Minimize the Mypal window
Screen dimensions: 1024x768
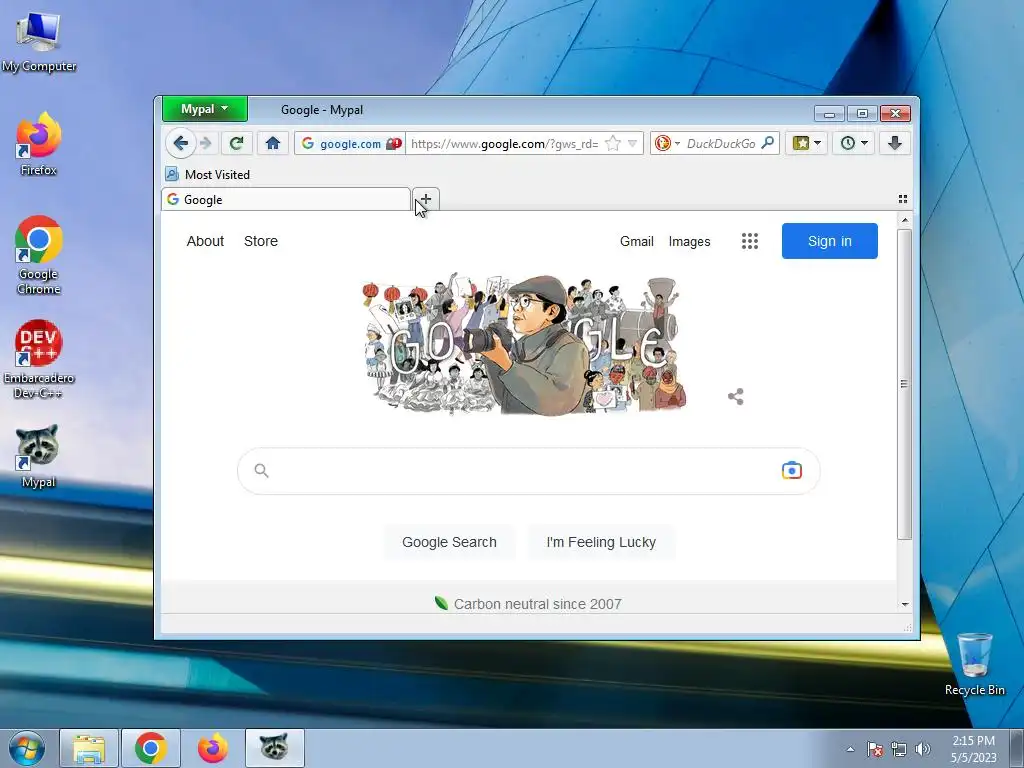(829, 114)
